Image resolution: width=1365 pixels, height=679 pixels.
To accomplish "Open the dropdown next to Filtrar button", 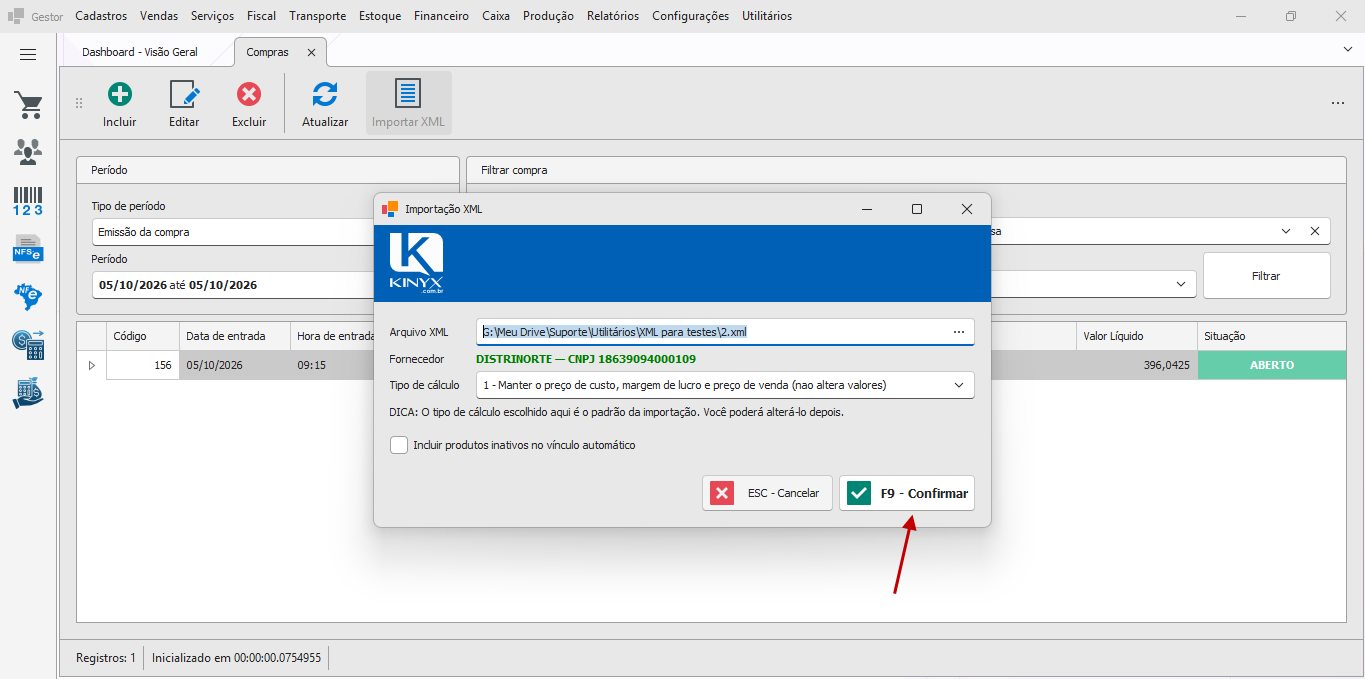I will [1182, 284].
